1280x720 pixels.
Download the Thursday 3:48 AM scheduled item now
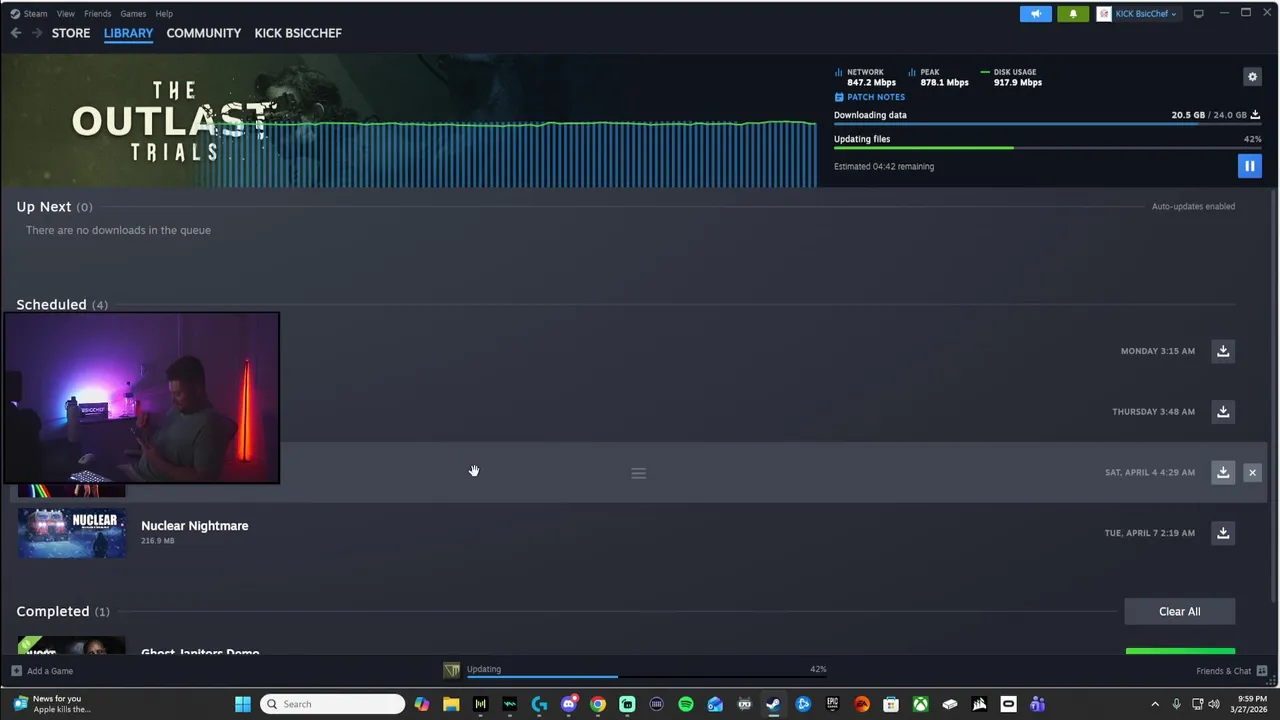tap(1223, 412)
